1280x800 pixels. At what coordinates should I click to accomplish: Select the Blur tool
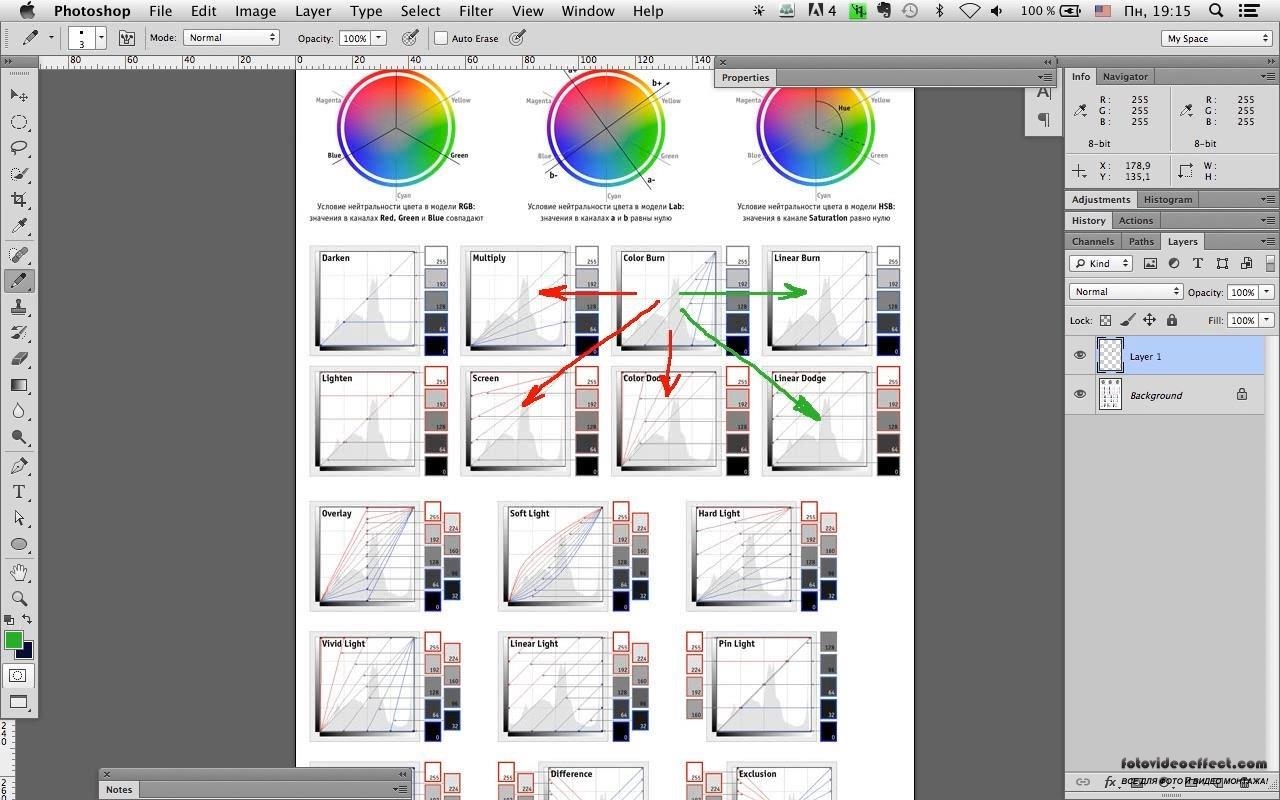click(19, 411)
